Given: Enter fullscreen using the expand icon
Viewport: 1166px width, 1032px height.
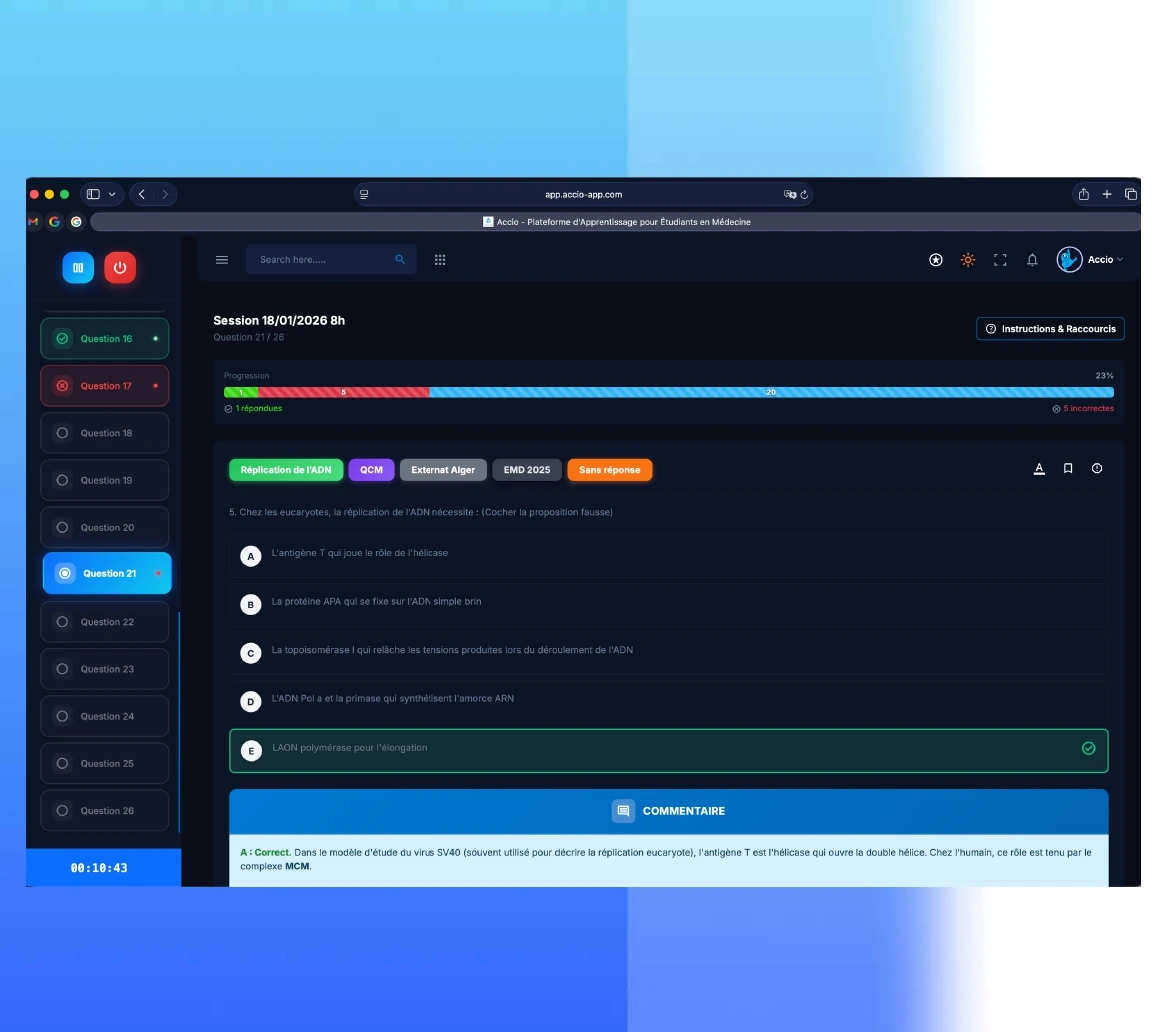Looking at the screenshot, I should tap(999, 260).
